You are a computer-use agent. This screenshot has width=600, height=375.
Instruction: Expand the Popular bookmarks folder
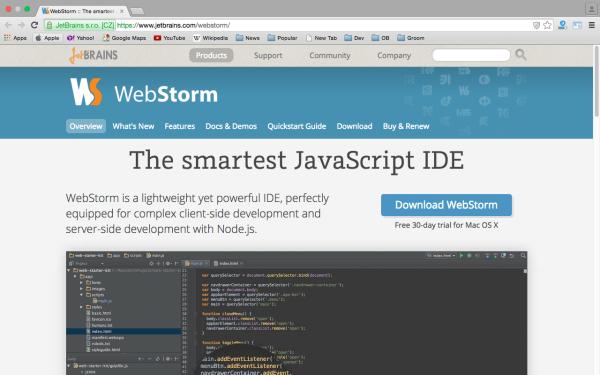pos(282,38)
